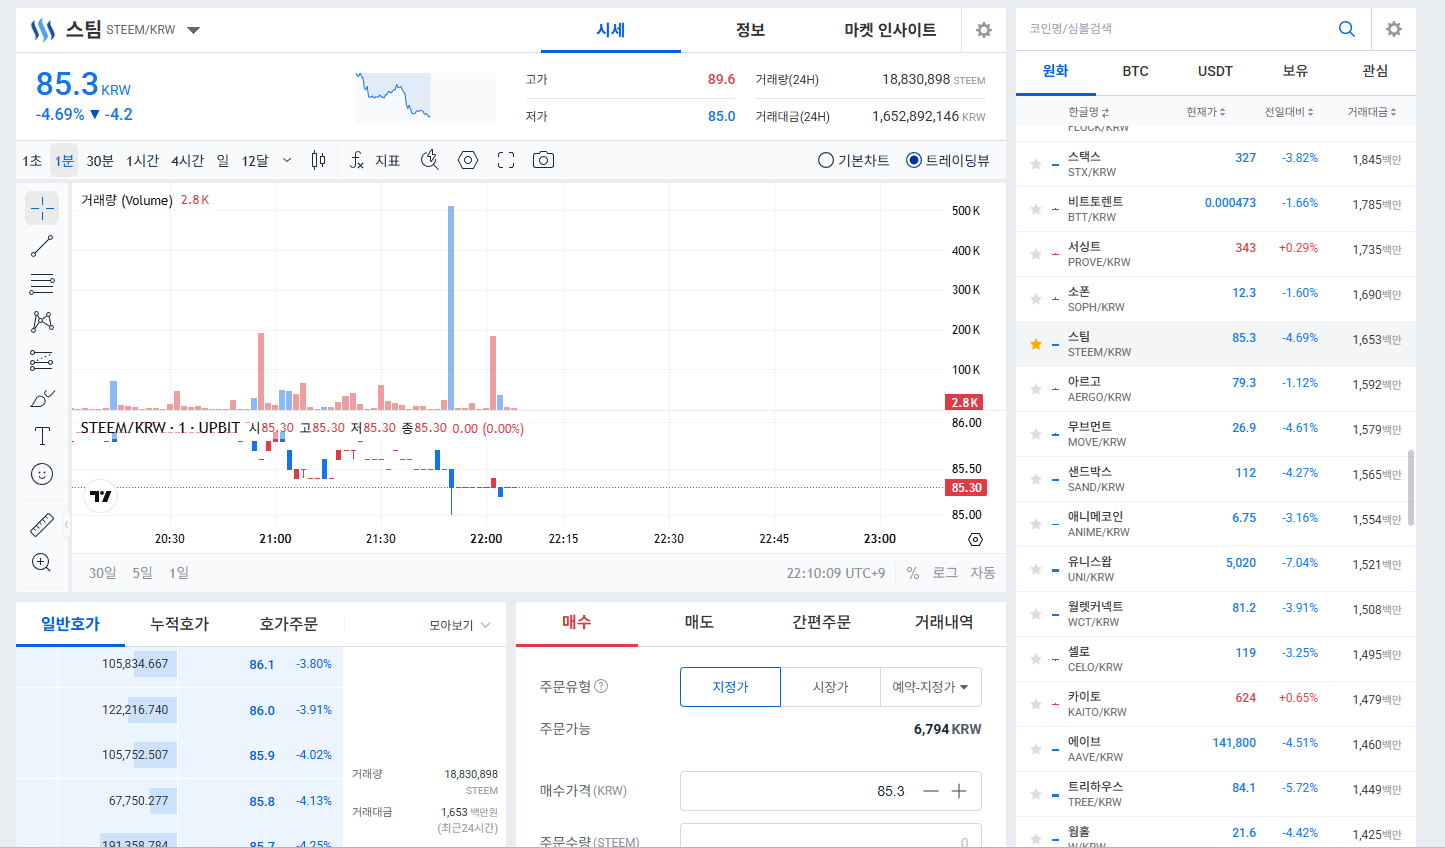Switch to the 정보 tab
This screenshot has height=848, width=1445.
click(x=750, y=30)
